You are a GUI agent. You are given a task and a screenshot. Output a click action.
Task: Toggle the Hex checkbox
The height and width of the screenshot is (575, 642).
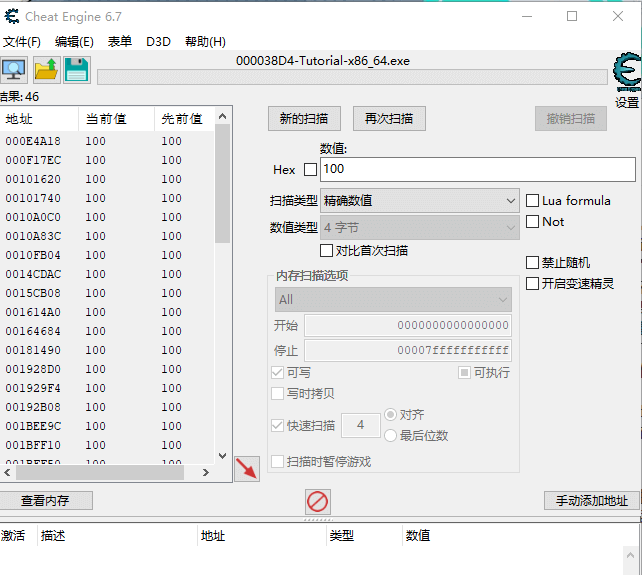tap(310, 170)
